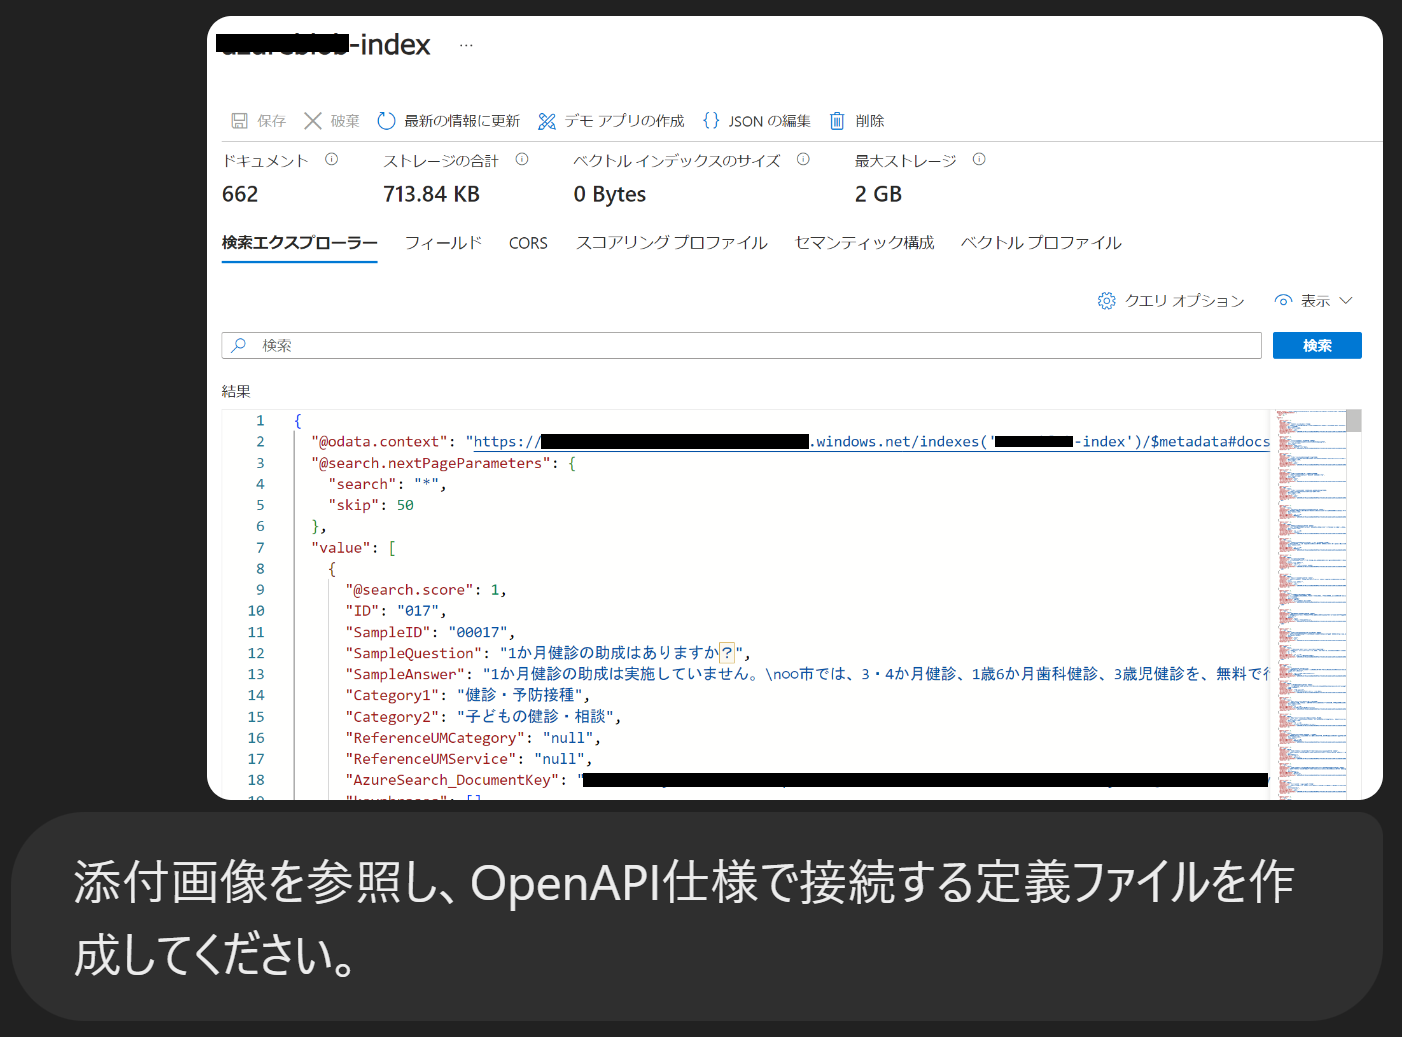Click info icon beside 最大ストレージ
The height and width of the screenshot is (1037, 1402).
pyautogui.click(x=979, y=159)
